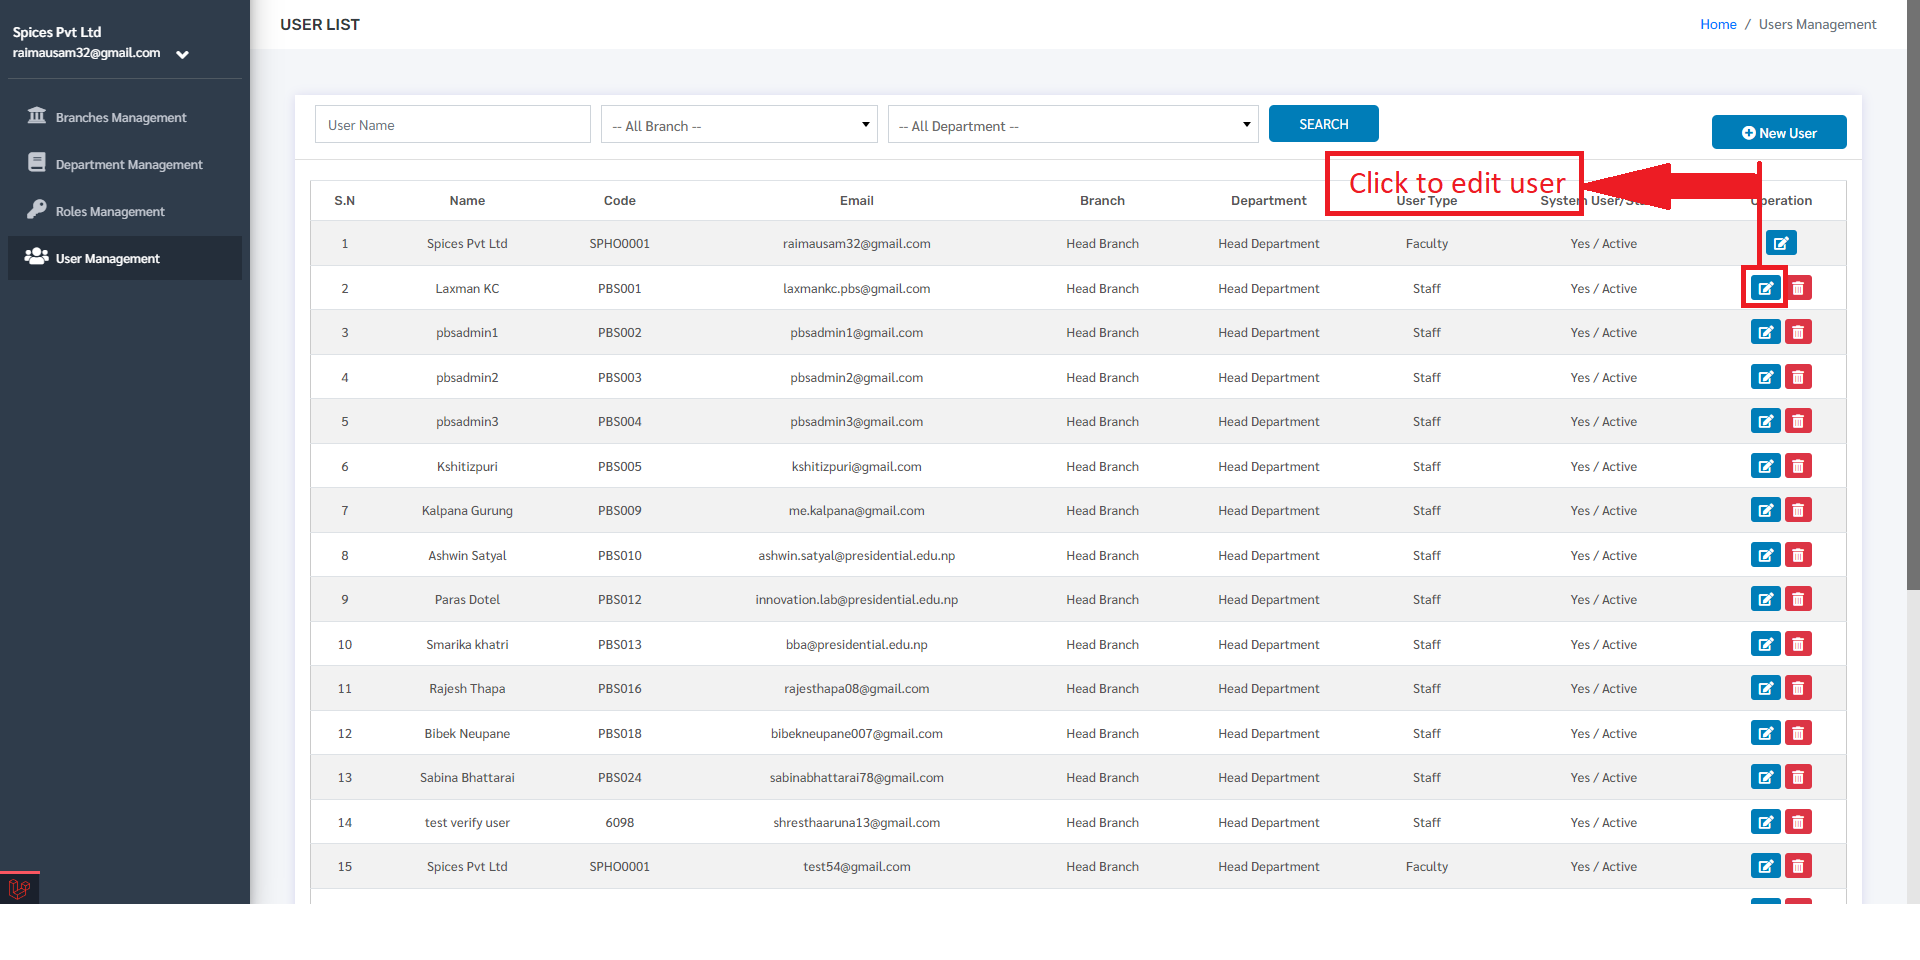Go to Home breadcrumb link

click(1718, 24)
